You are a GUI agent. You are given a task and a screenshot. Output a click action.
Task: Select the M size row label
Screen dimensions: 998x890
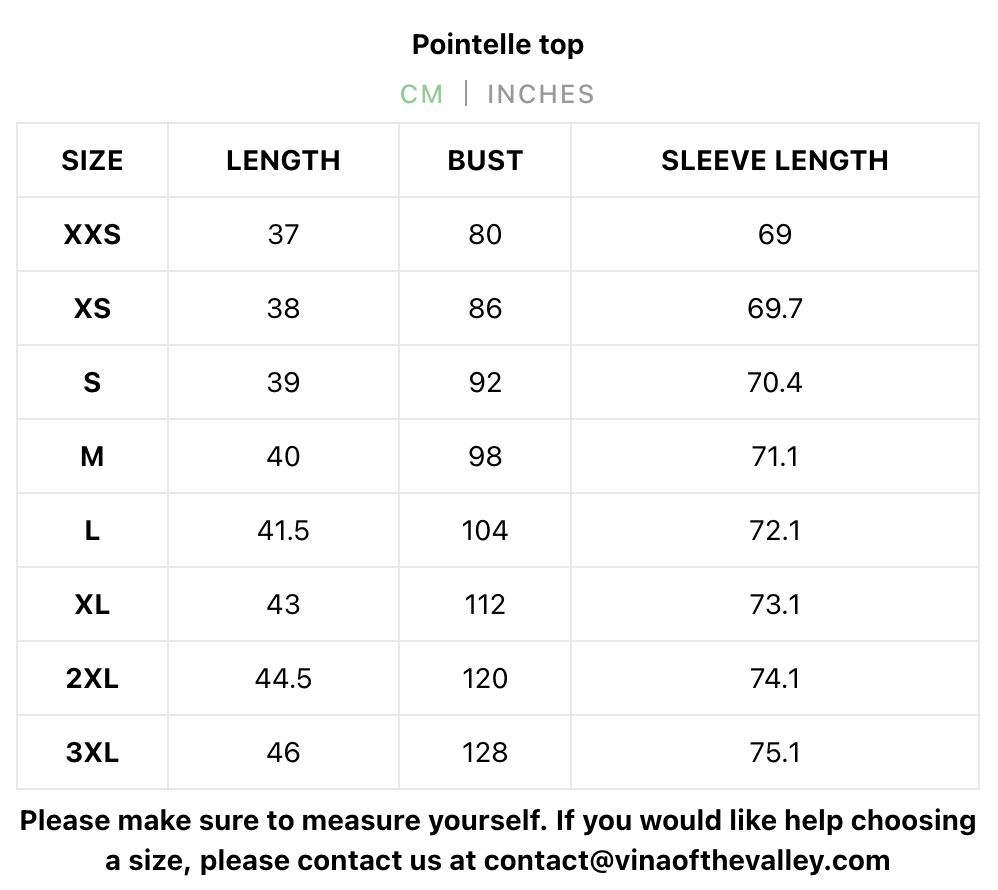(92, 456)
